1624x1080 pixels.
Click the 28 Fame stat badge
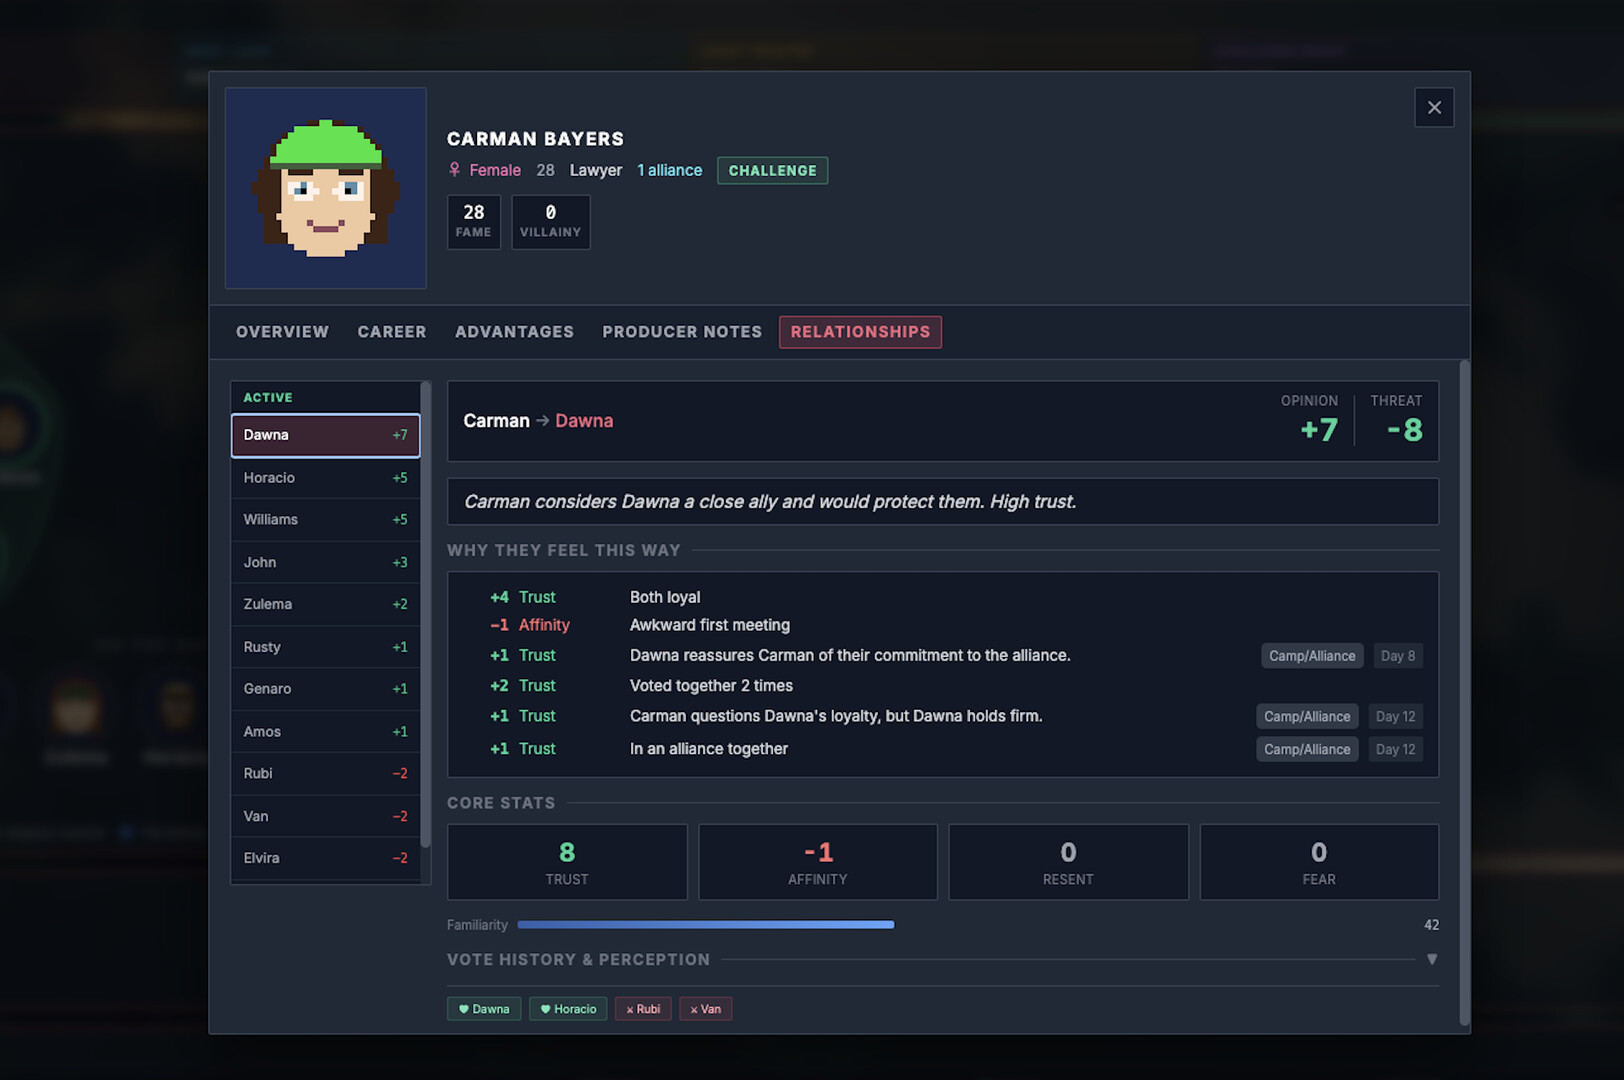click(x=473, y=221)
